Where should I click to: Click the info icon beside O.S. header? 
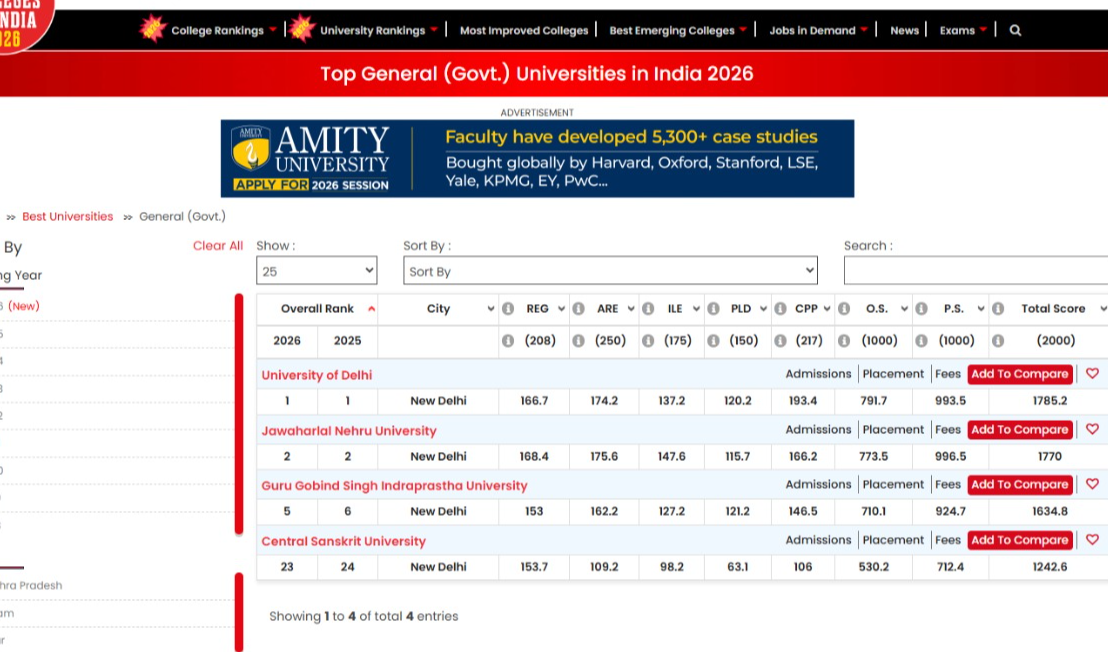(844, 309)
